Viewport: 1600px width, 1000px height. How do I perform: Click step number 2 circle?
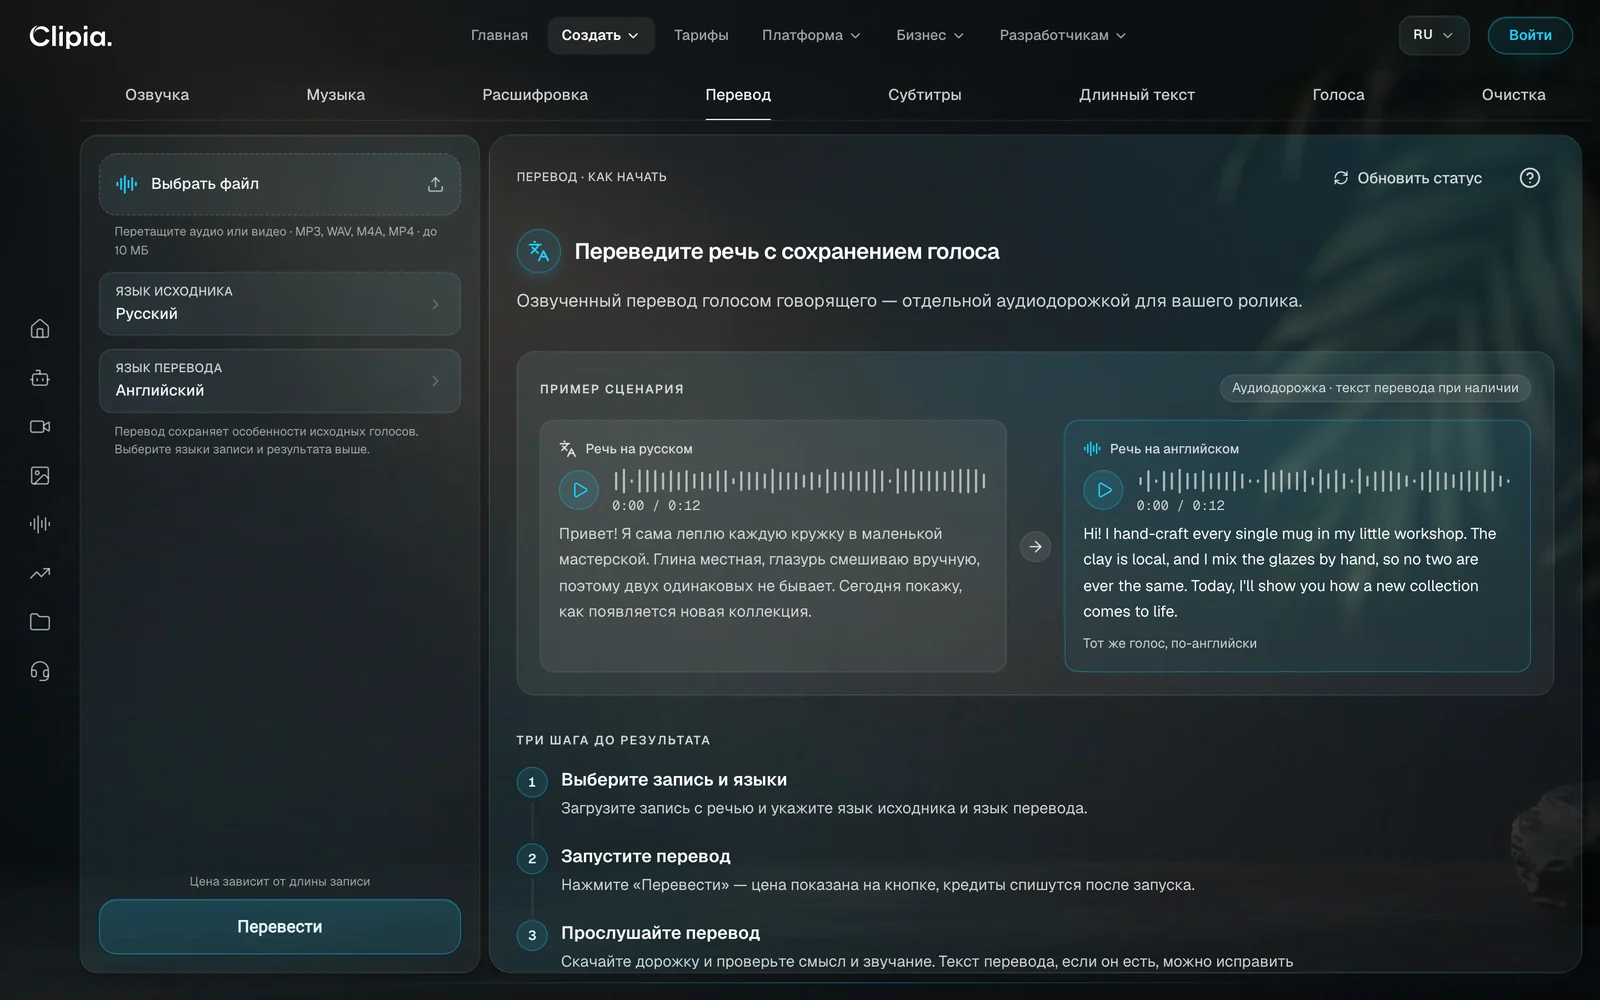click(532, 858)
